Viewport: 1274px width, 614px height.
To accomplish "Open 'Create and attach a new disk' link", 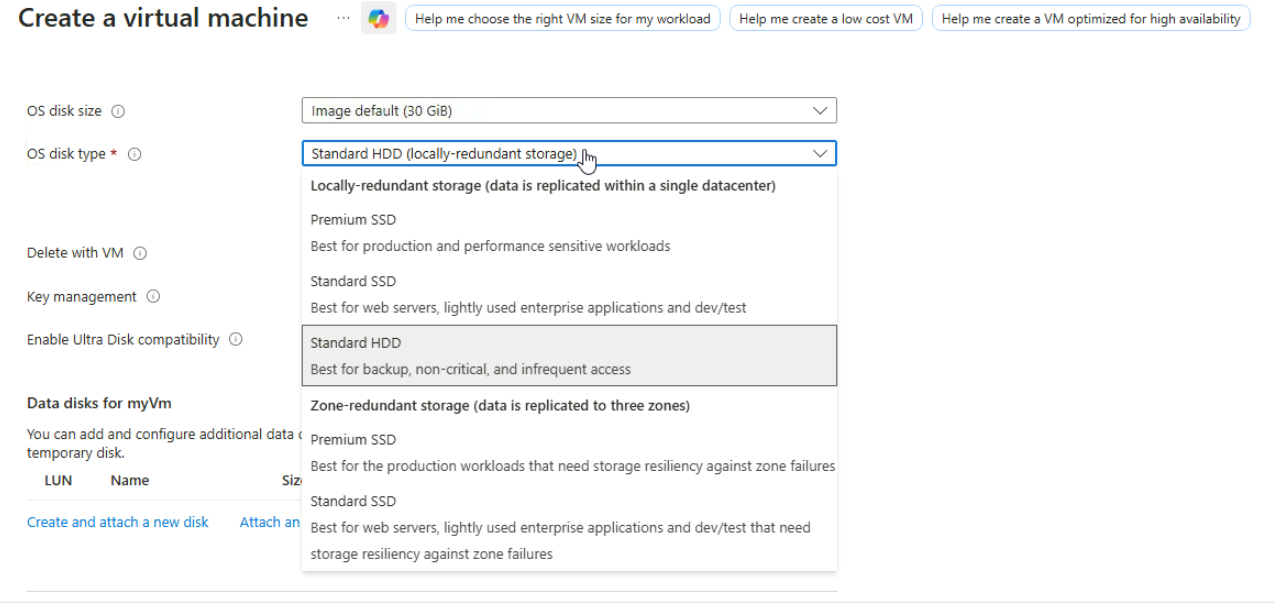I will point(118,522).
